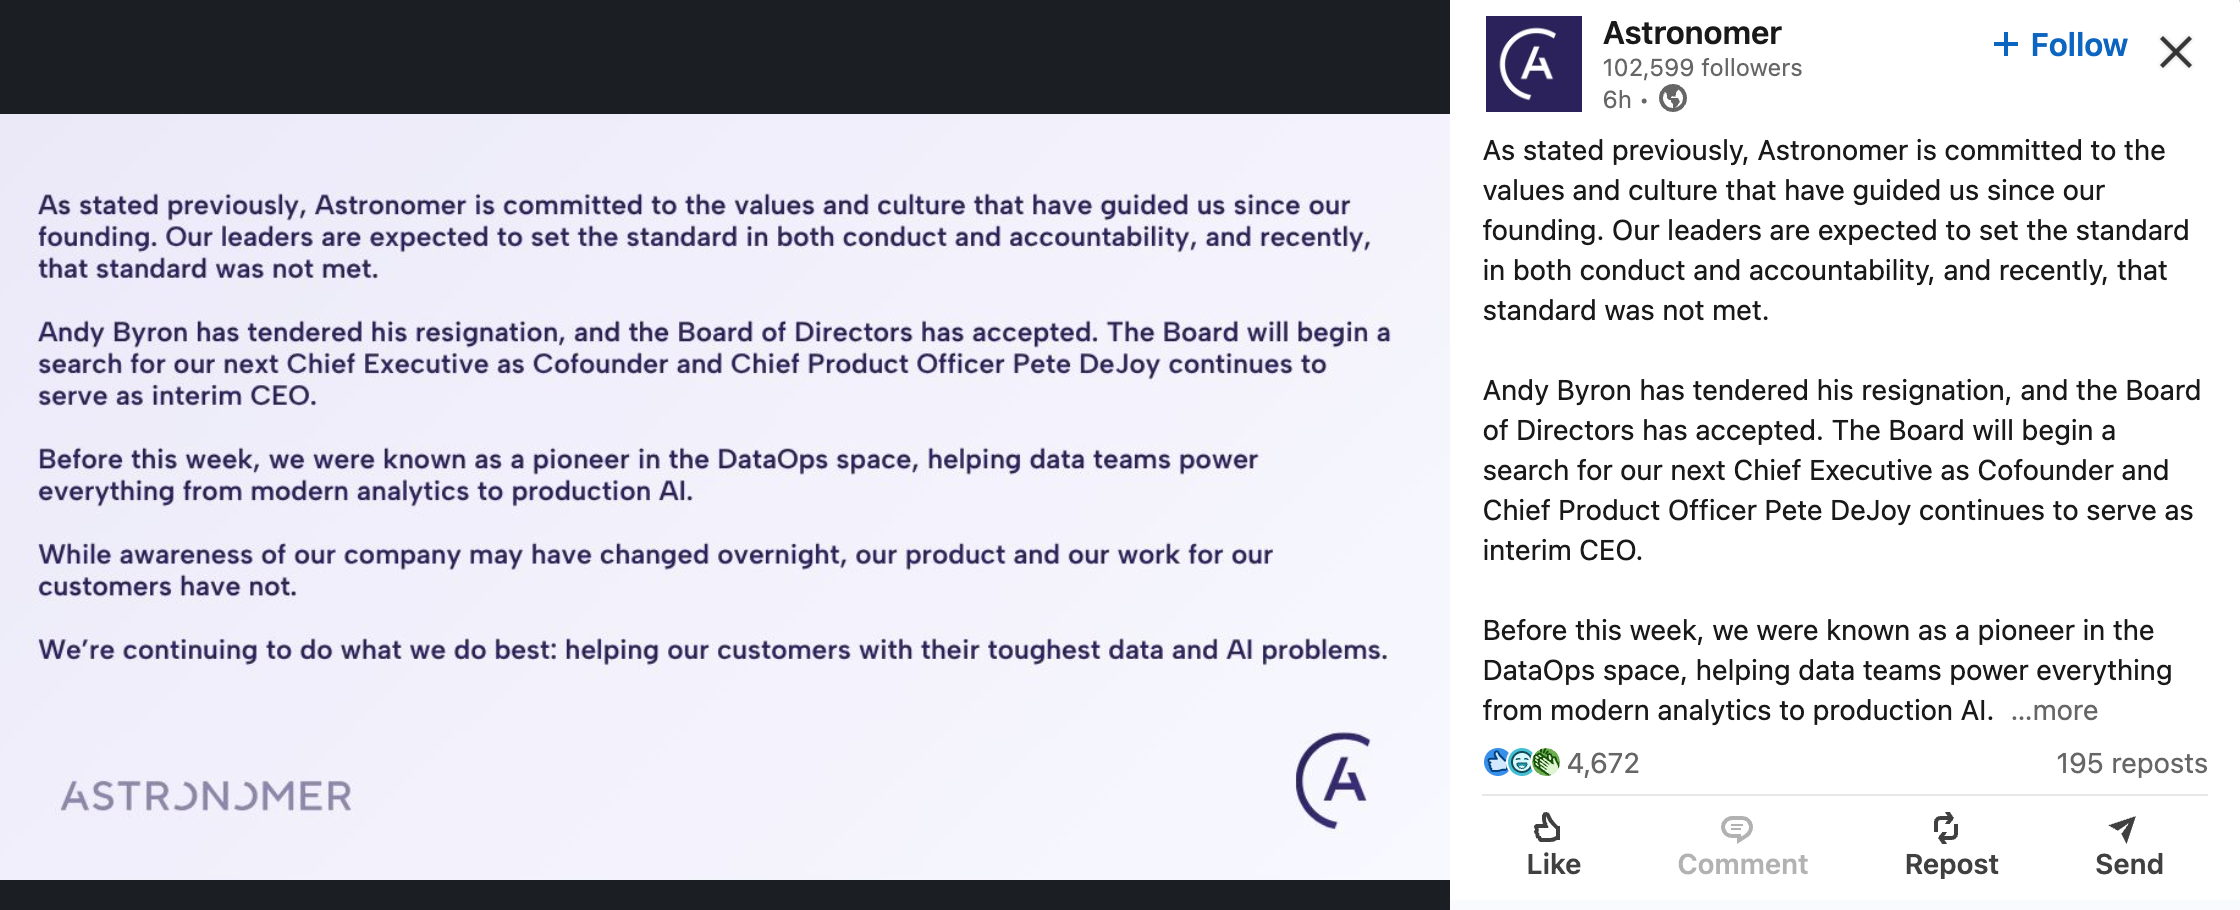Send the post to someone
The image size is (2240, 910).
pos(2129,845)
